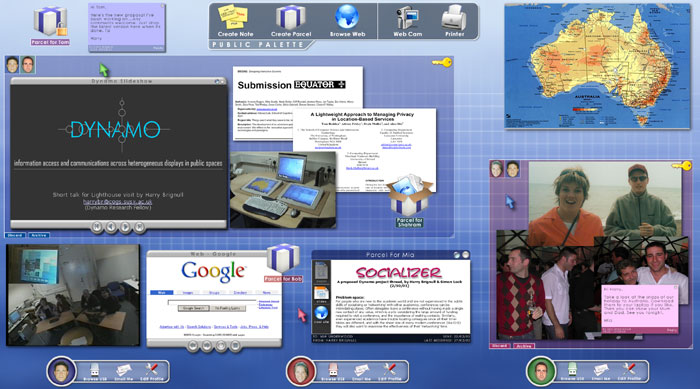Go to previous slide in Dynamo Slideshow

coord(111,227)
